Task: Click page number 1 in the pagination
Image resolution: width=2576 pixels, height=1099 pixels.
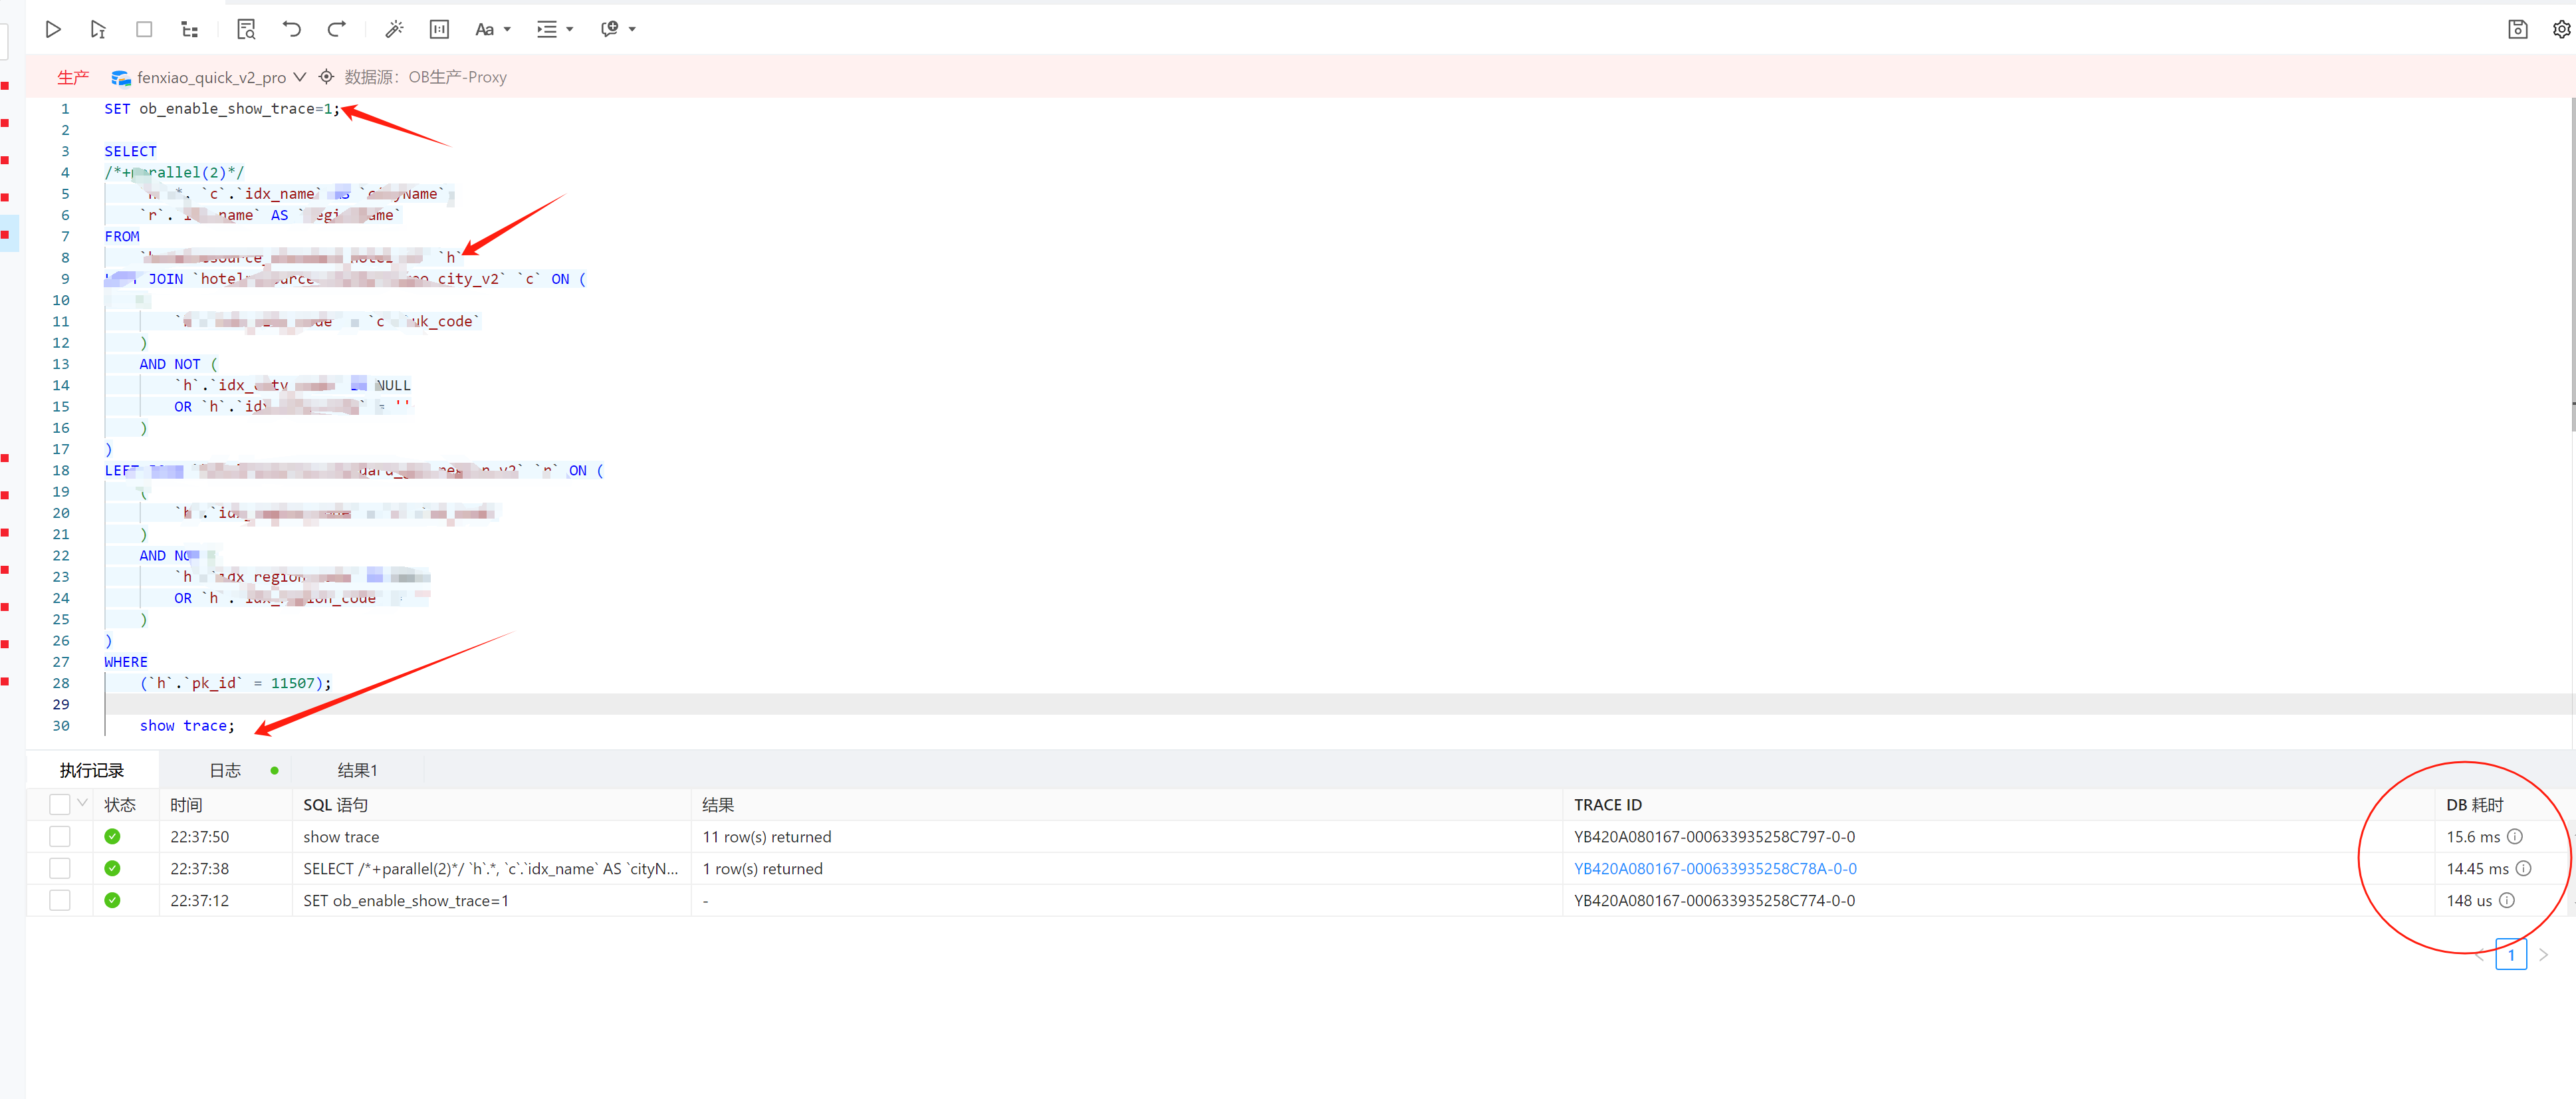Action: coord(2510,955)
